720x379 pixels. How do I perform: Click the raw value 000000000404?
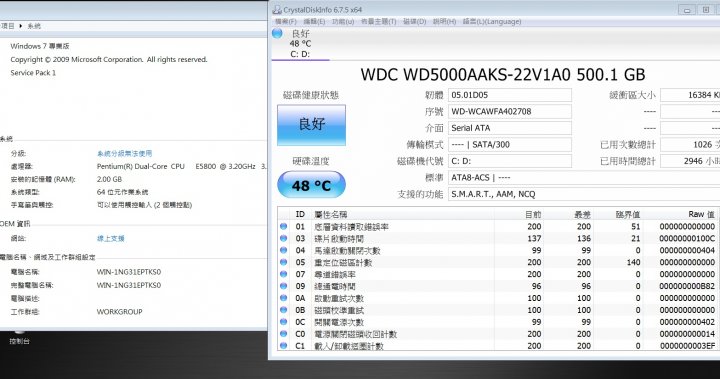pos(687,250)
